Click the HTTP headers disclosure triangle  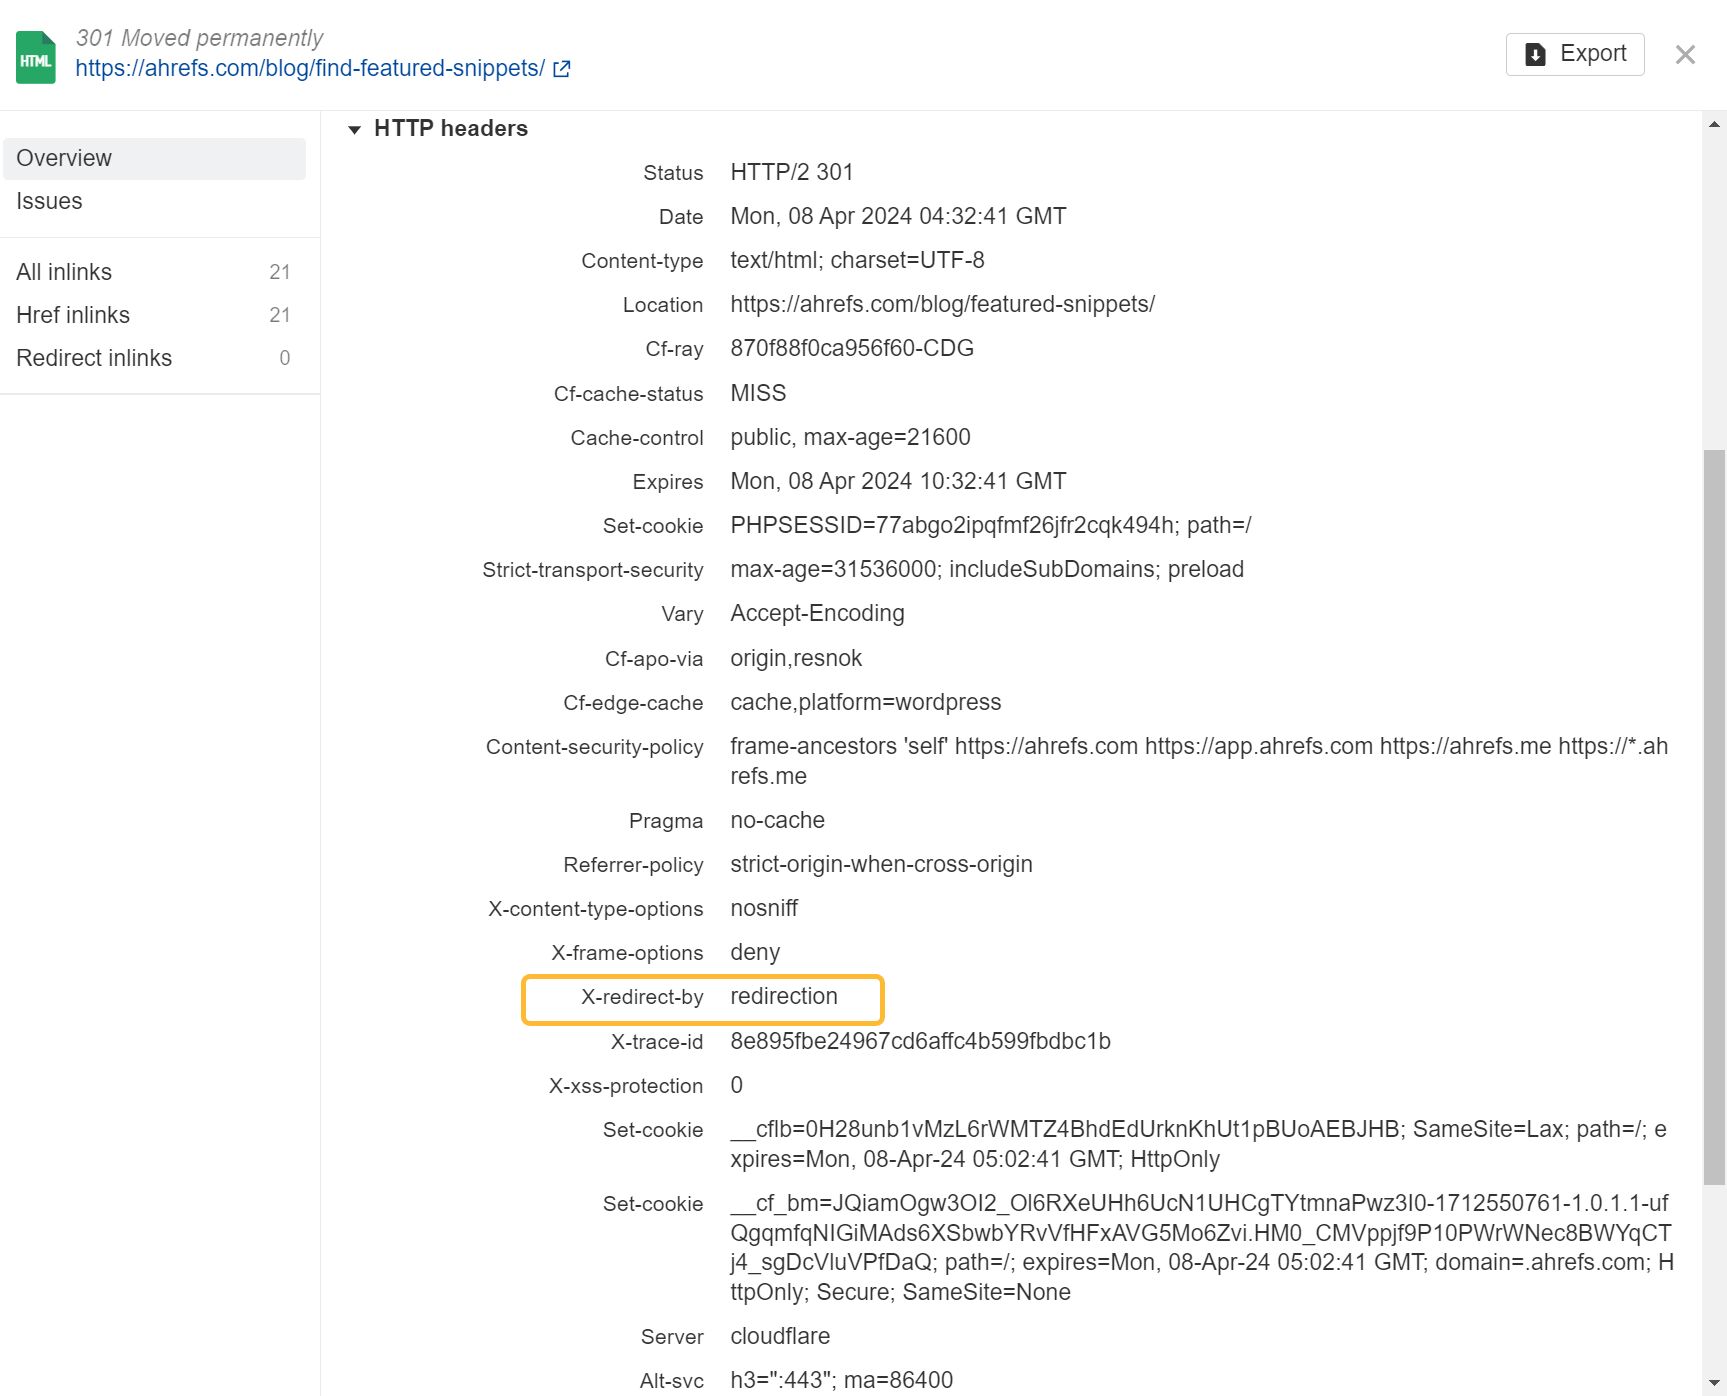[x=355, y=129]
